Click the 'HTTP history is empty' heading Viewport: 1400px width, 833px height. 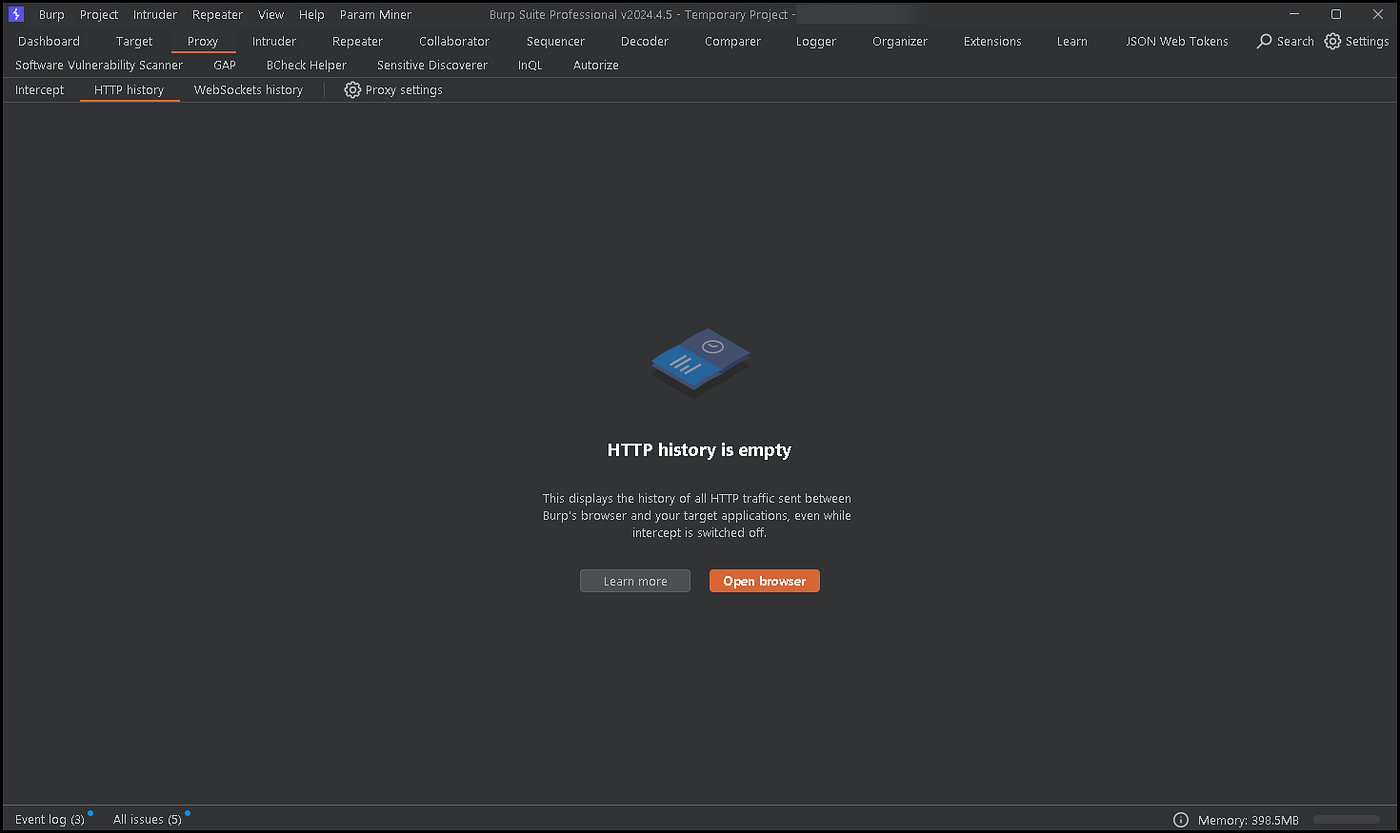pyautogui.click(x=699, y=450)
